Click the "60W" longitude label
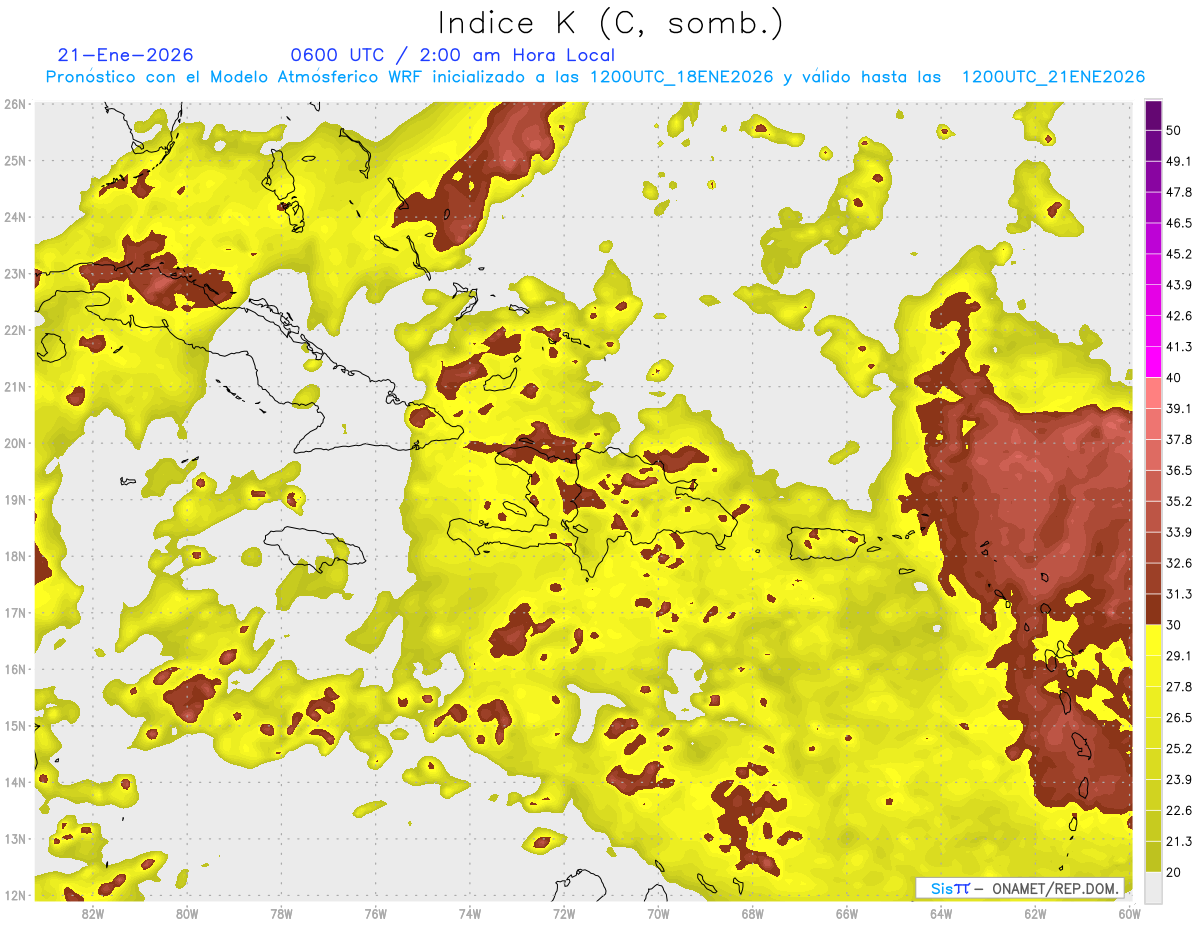This screenshot has width=1200, height=927. (1130, 913)
